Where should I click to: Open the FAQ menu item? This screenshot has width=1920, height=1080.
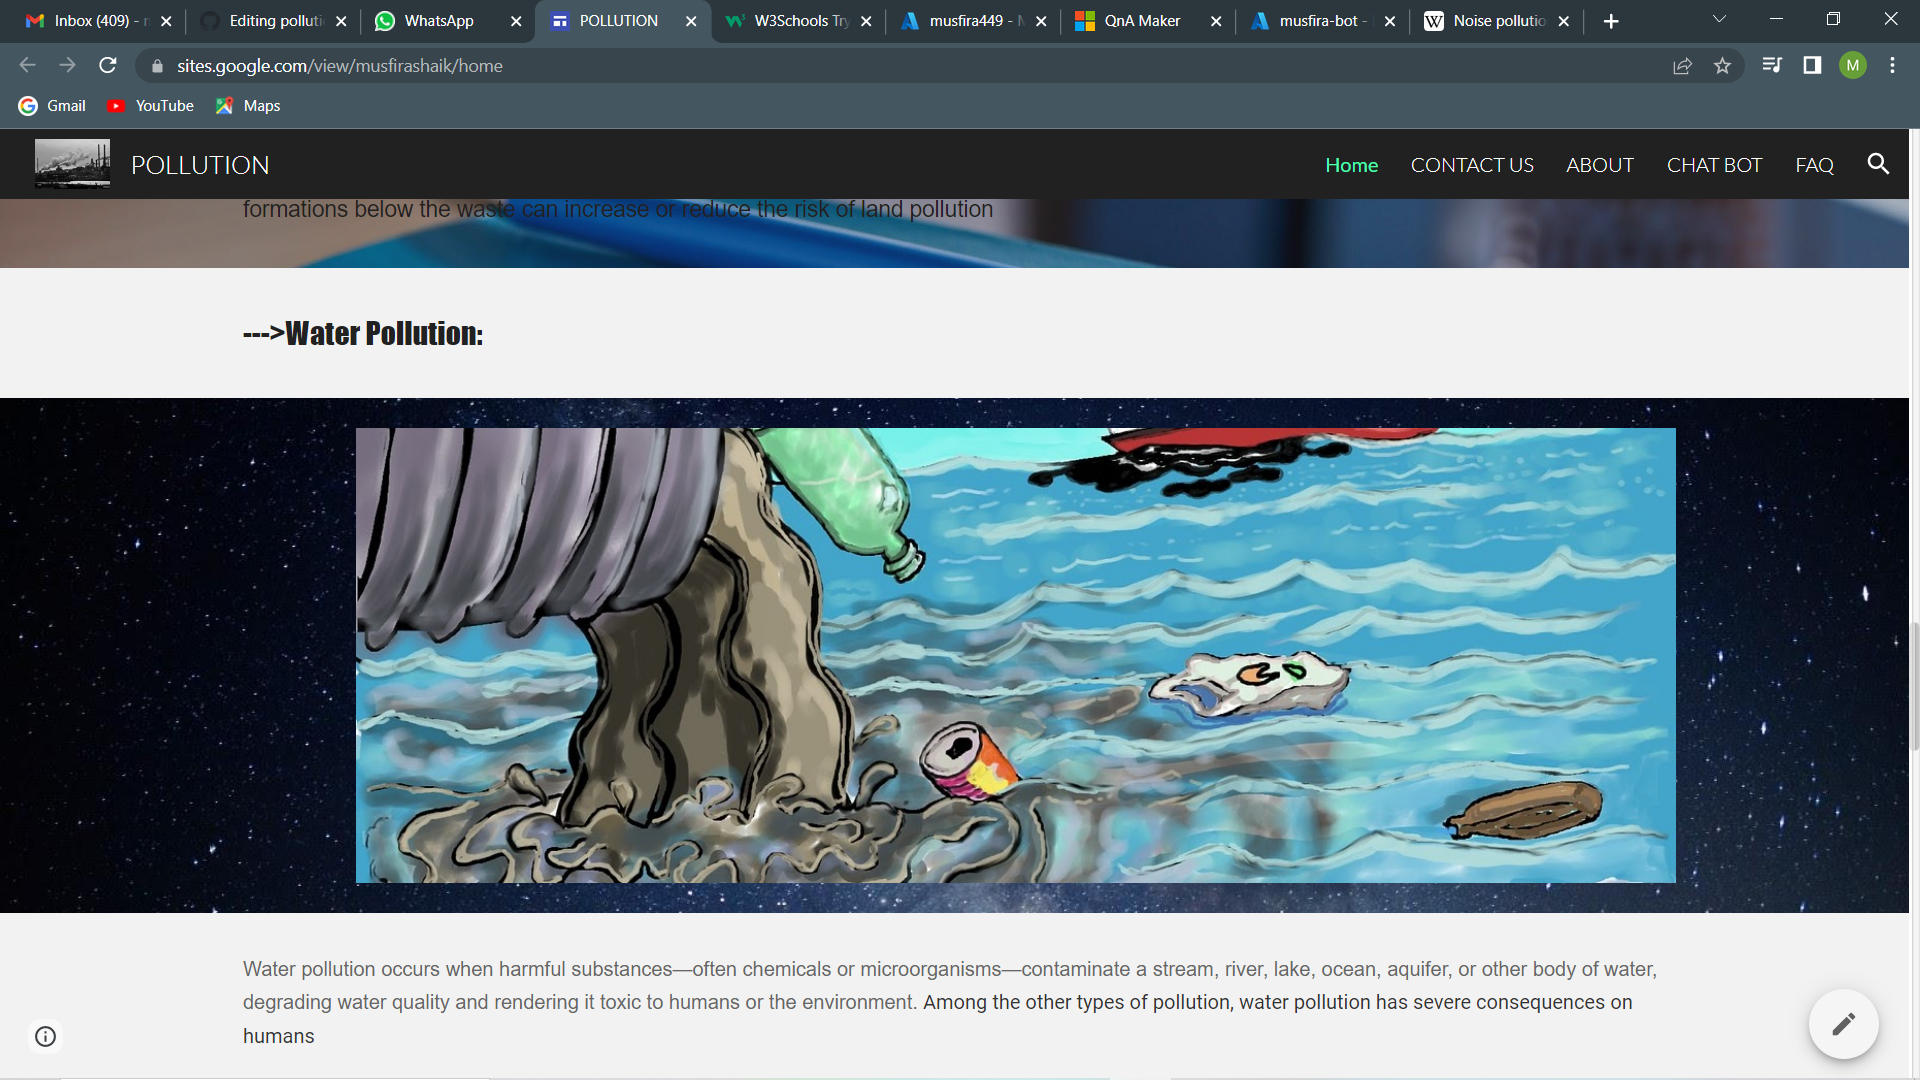[x=1814, y=164]
